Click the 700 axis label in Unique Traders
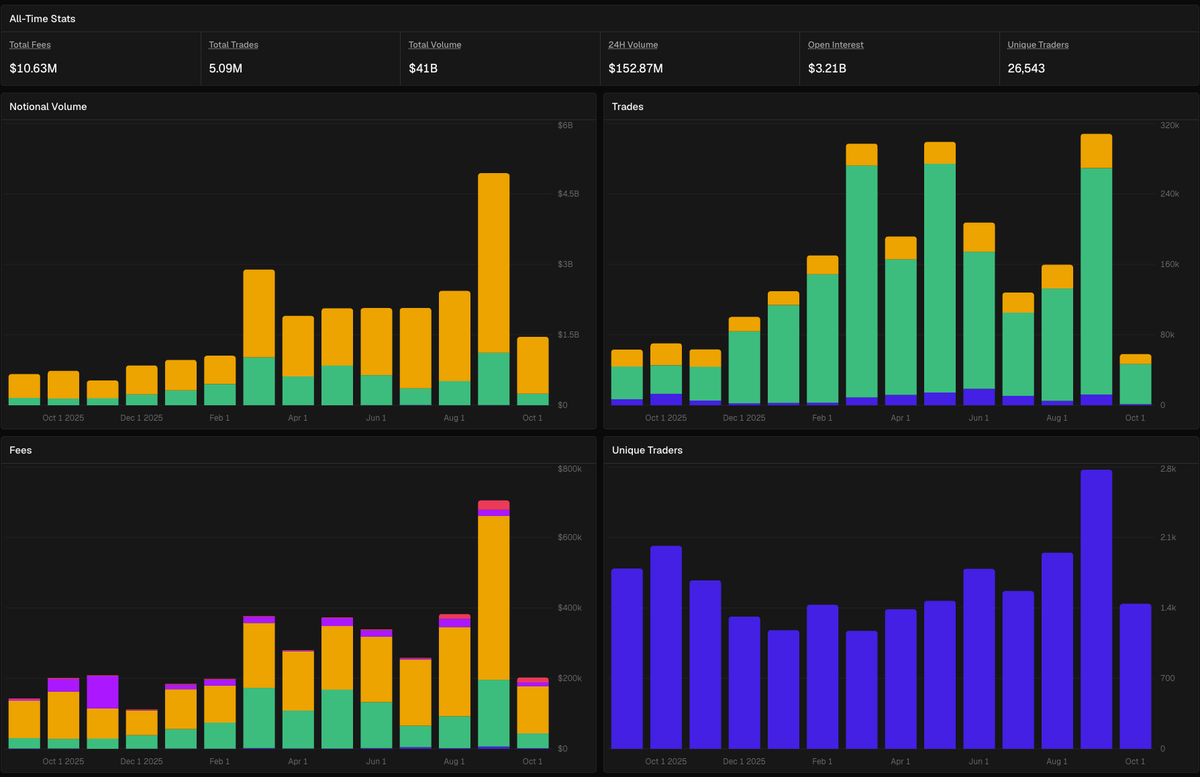Screen dimensions: 1200x777 (x=1167, y=678)
